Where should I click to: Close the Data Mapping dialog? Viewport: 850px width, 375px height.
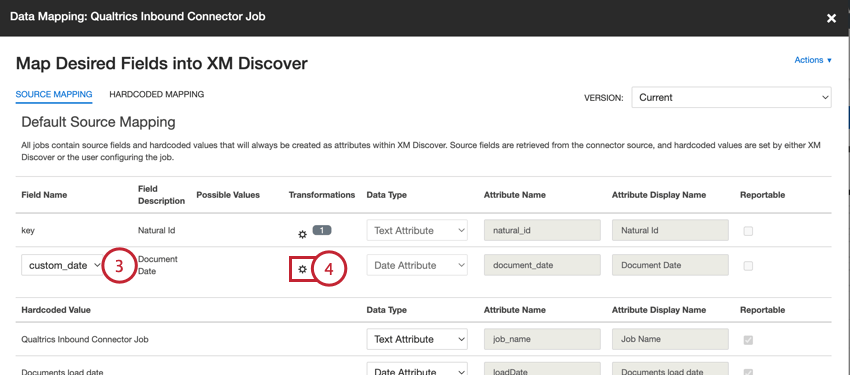point(832,18)
